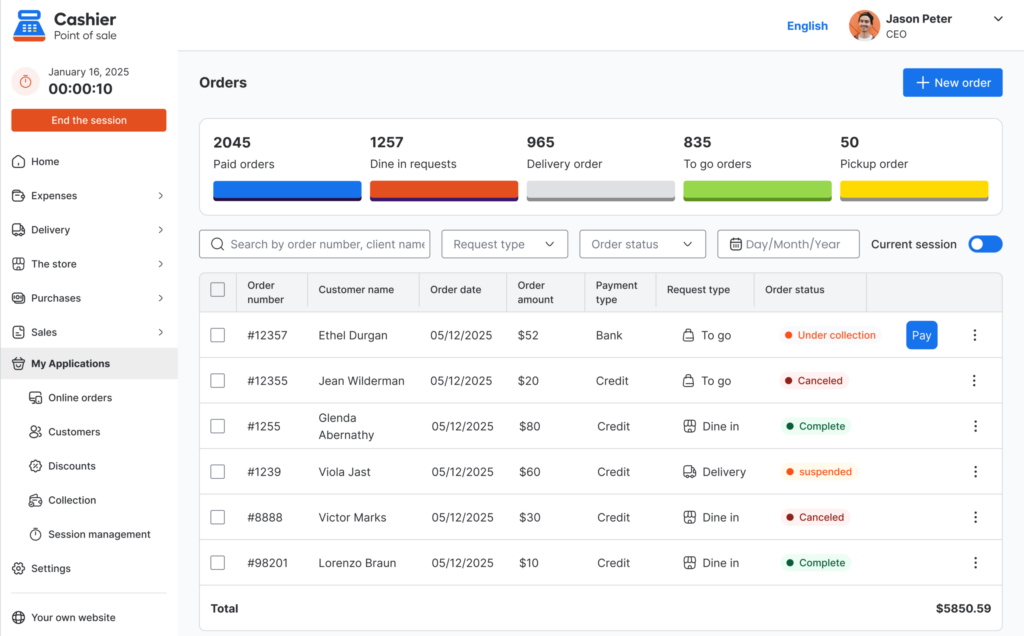Select the checkbox for order #1239
Viewport: 1024px width, 636px height.
(x=217, y=471)
